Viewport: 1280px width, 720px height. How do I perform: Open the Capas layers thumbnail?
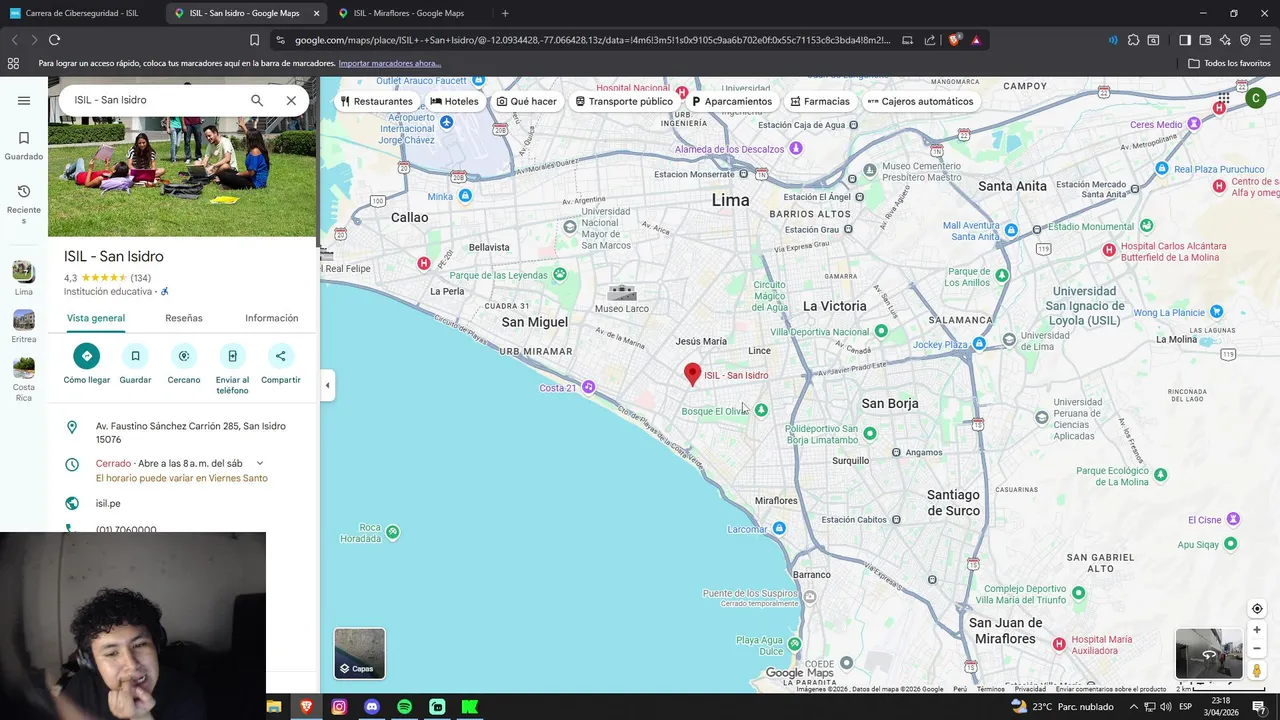[359, 653]
